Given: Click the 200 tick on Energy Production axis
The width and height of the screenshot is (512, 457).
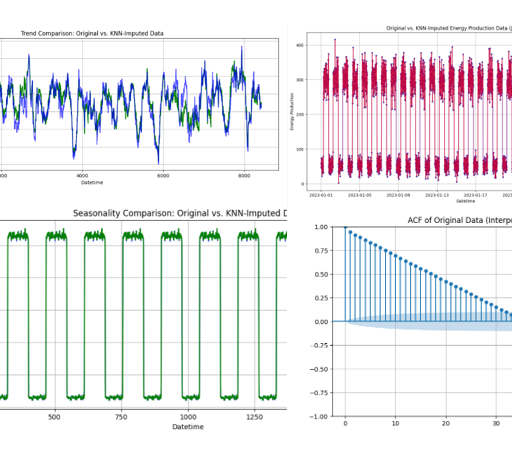Looking at the screenshot, I should (x=300, y=114).
